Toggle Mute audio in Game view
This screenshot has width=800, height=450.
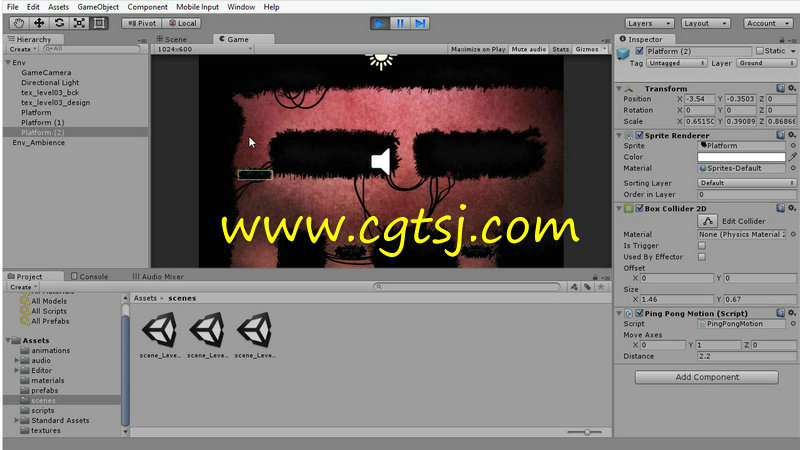point(529,49)
